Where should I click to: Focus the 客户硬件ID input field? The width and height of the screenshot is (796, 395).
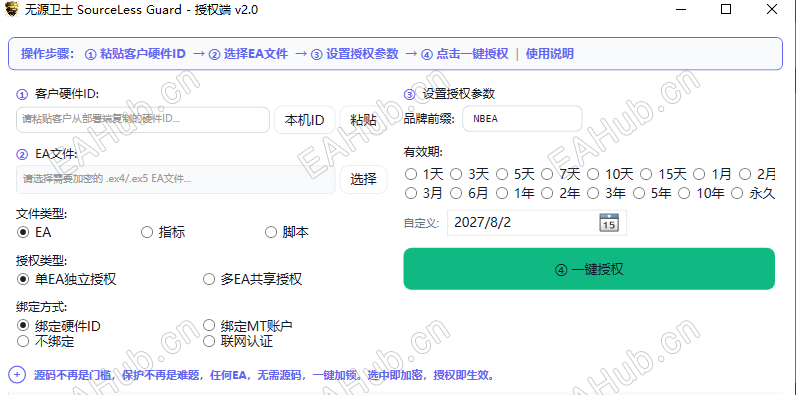143,120
